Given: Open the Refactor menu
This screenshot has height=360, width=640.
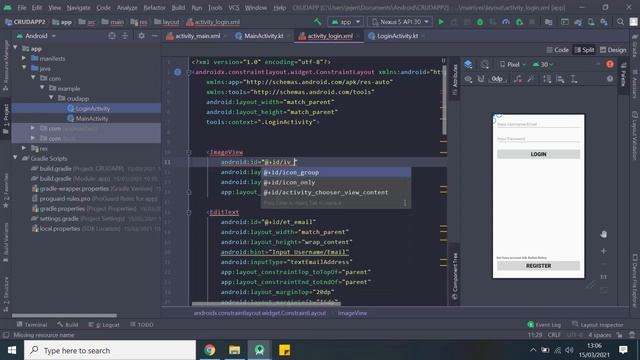Looking at the screenshot, I should tap(154, 8).
